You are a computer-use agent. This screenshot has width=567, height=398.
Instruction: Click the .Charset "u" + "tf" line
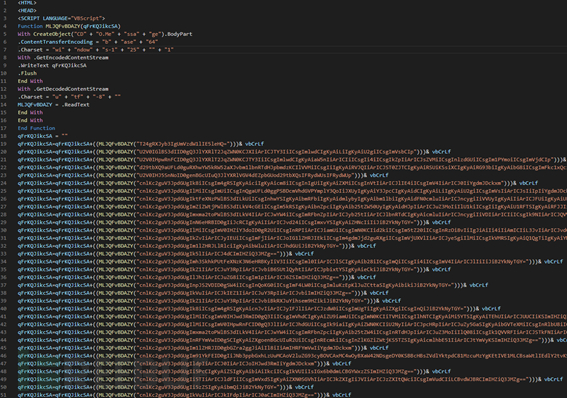(69, 97)
